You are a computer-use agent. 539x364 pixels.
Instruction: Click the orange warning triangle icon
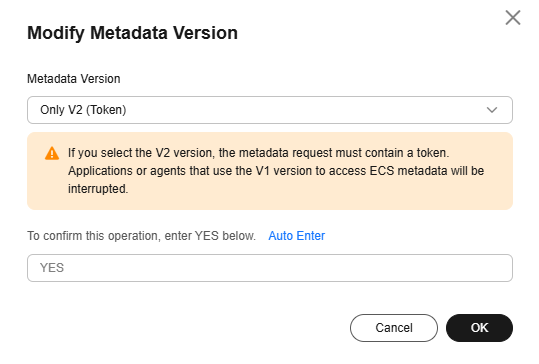pos(52,153)
